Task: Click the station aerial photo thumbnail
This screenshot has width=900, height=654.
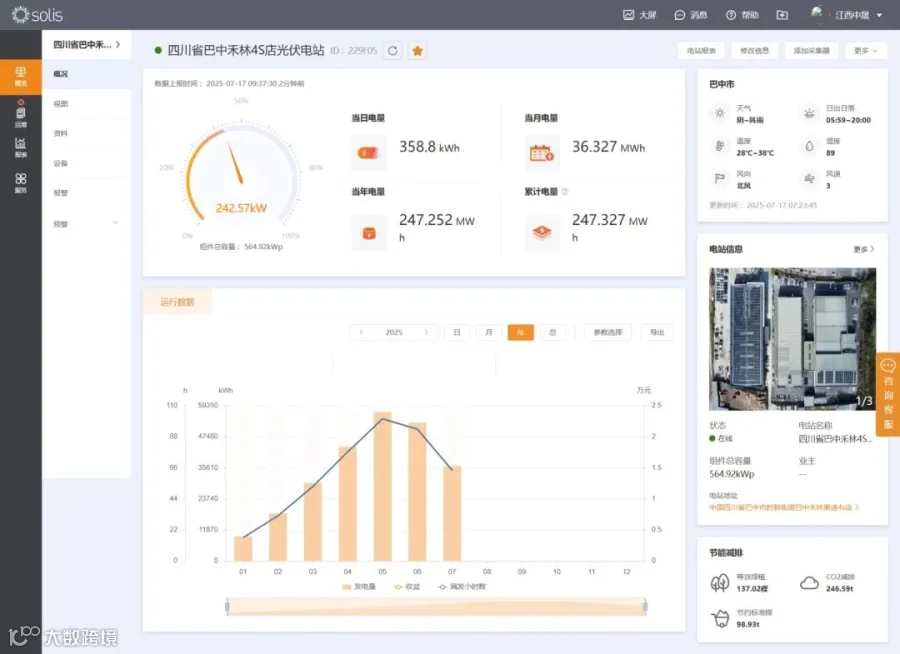Action: click(792, 339)
